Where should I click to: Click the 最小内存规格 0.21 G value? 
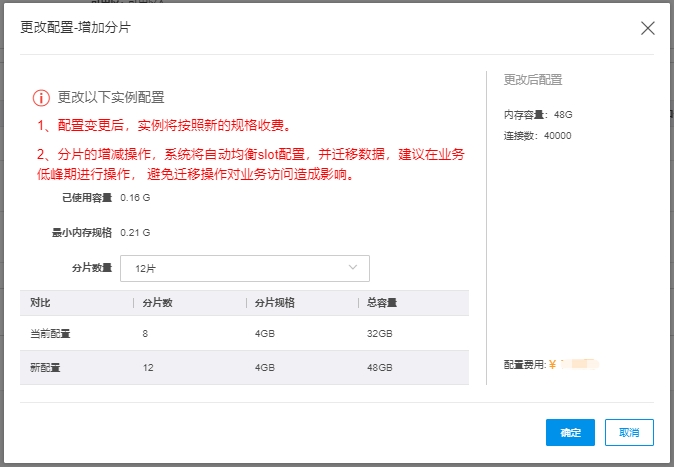pos(135,233)
